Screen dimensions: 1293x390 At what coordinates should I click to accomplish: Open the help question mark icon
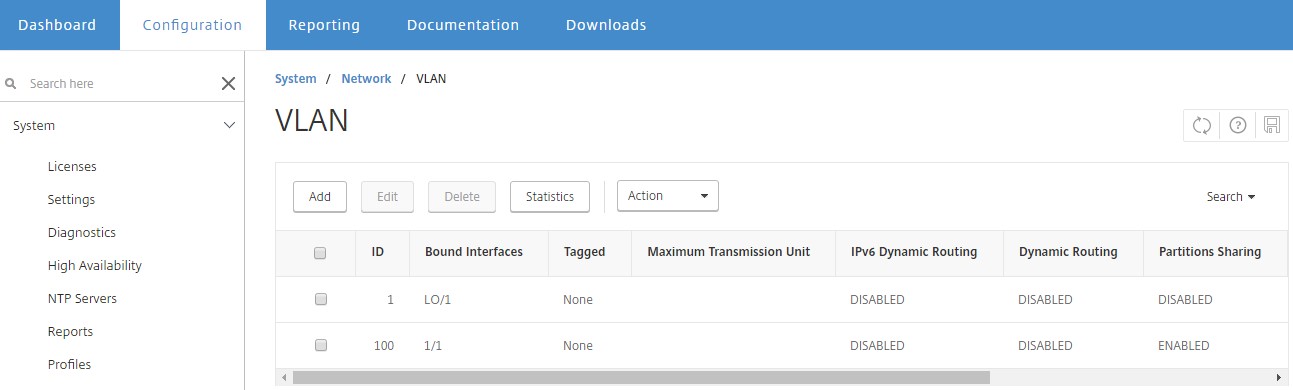(1238, 125)
